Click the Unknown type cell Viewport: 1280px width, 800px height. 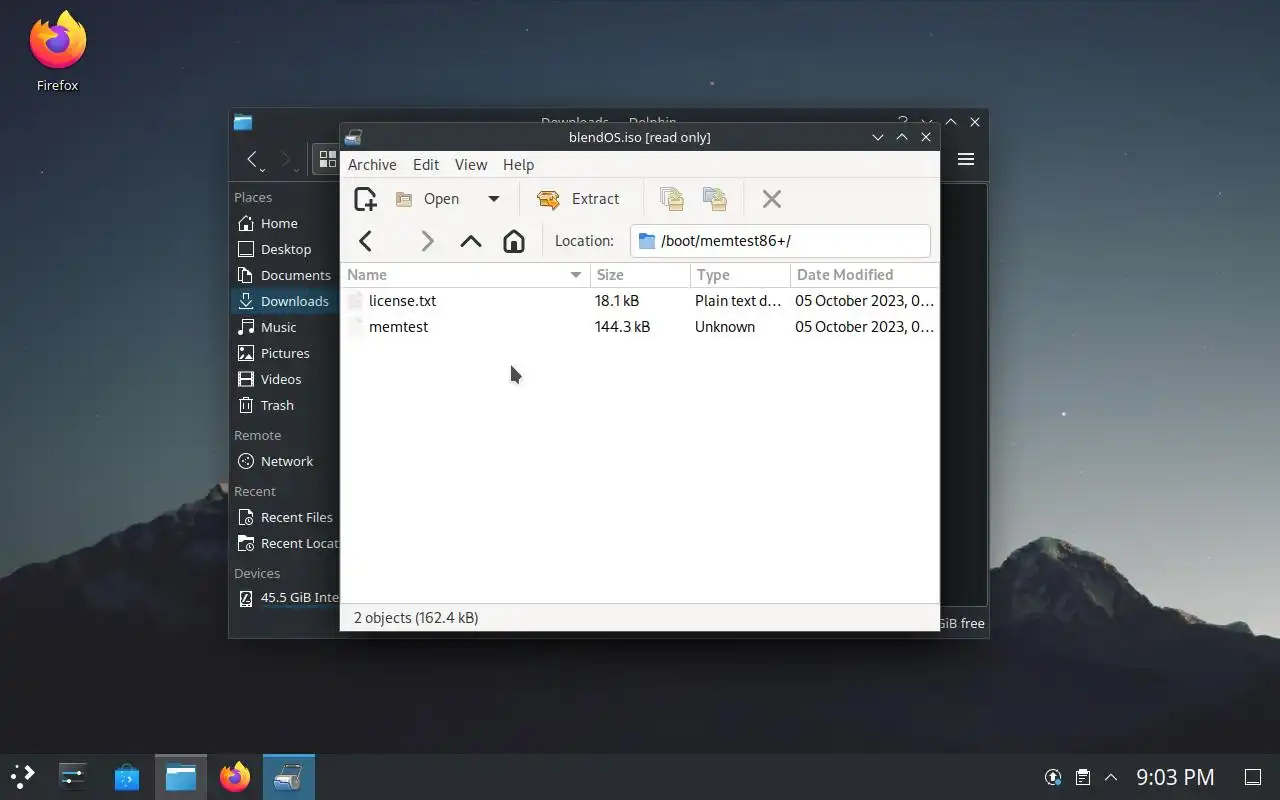[725, 327]
